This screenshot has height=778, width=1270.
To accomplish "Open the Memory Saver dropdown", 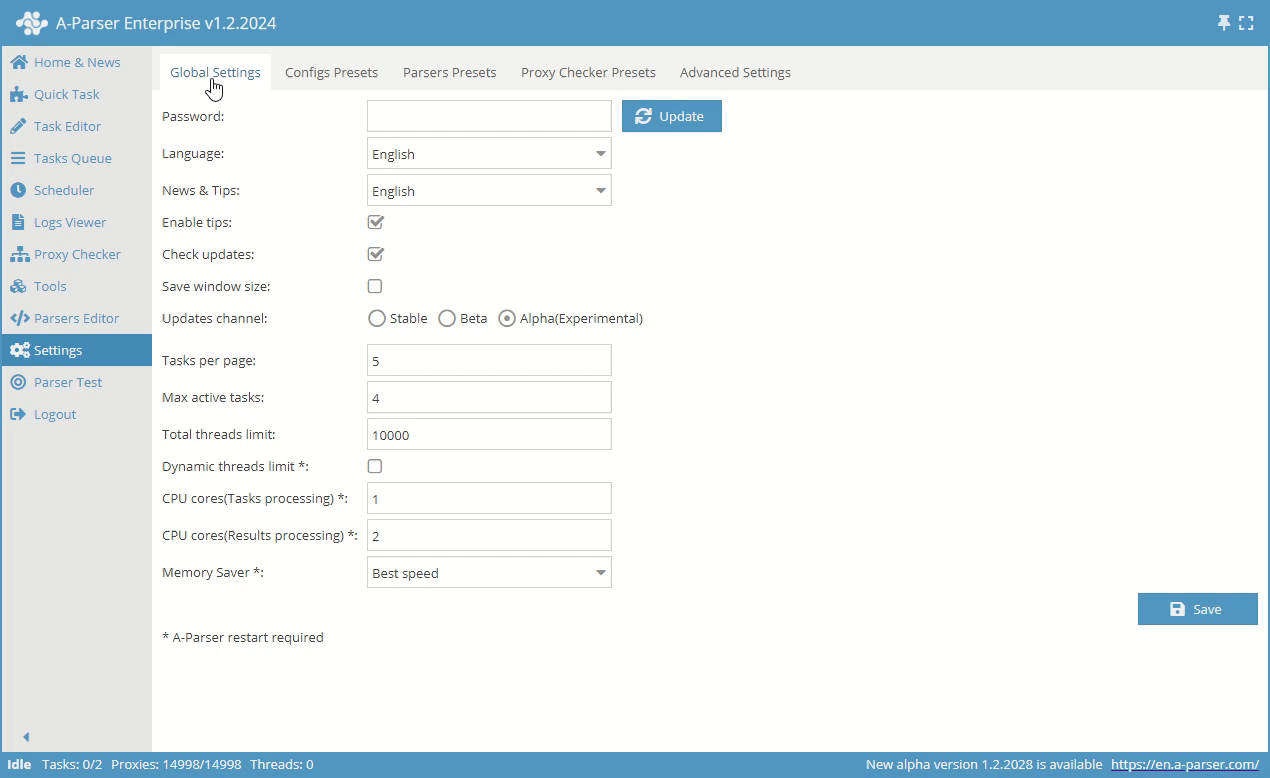I will pos(489,573).
